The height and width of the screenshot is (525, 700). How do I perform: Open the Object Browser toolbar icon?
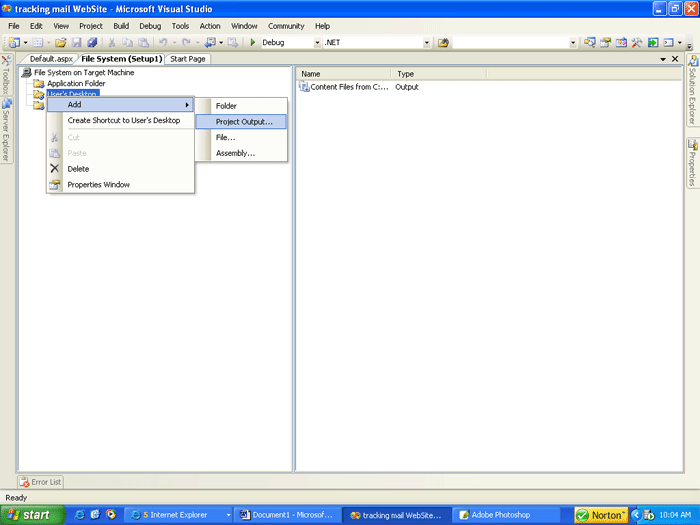click(621, 42)
